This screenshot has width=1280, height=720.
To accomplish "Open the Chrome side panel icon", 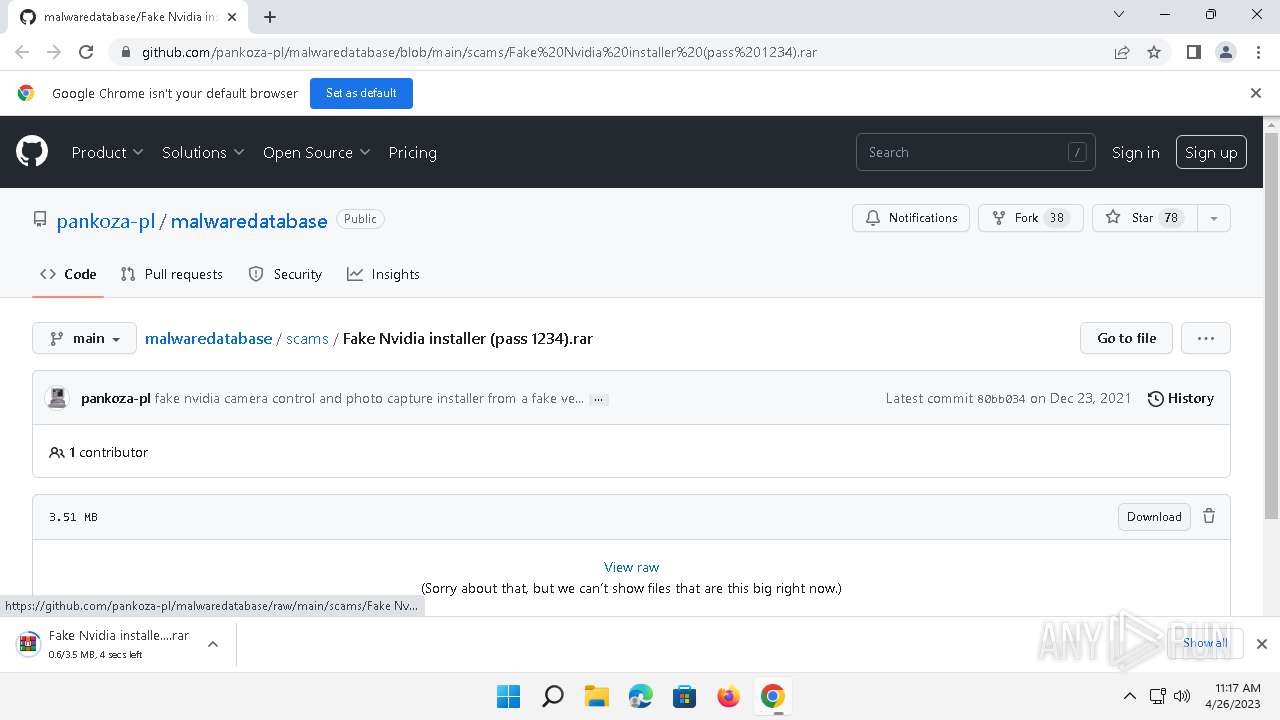I will pyautogui.click(x=1193, y=52).
